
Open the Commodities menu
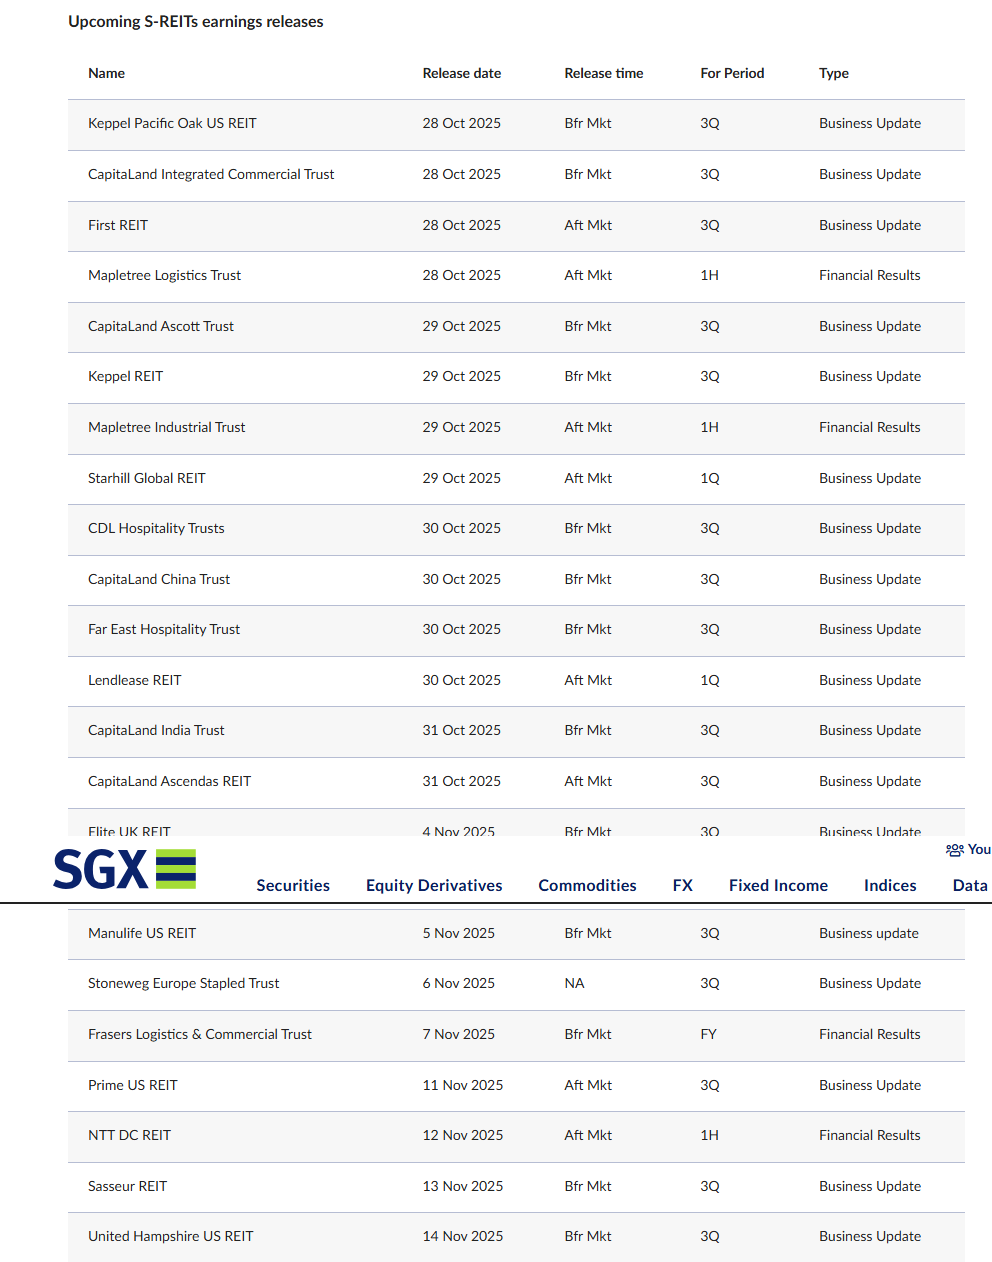point(587,885)
